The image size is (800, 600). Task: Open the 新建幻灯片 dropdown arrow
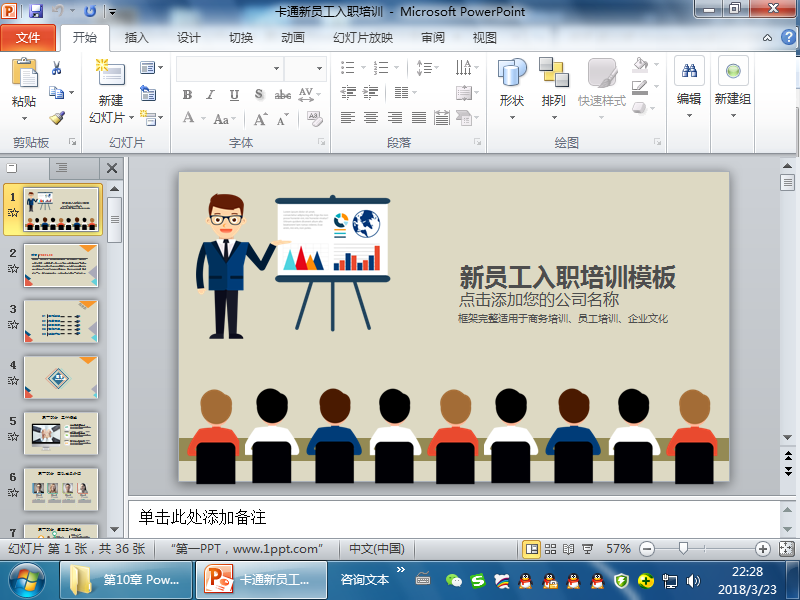click(110, 117)
